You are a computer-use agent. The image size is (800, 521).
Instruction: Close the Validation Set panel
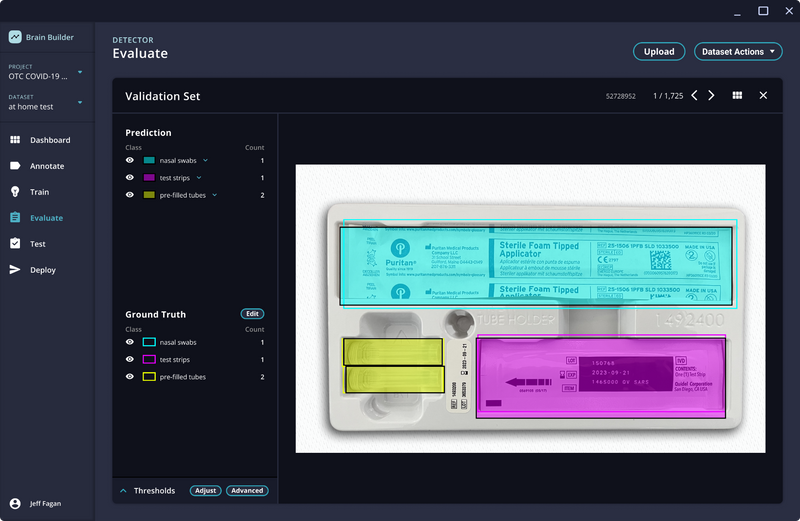coord(763,96)
